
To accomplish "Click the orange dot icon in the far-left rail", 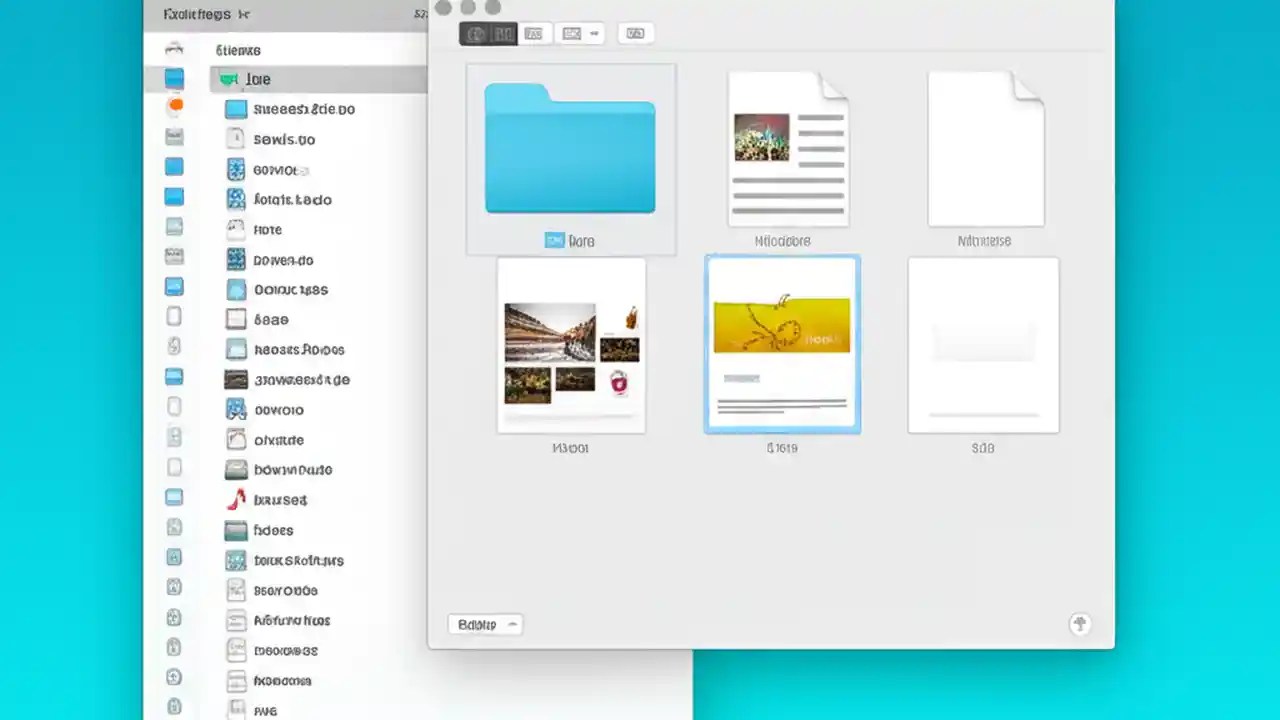I will (x=175, y=104).
